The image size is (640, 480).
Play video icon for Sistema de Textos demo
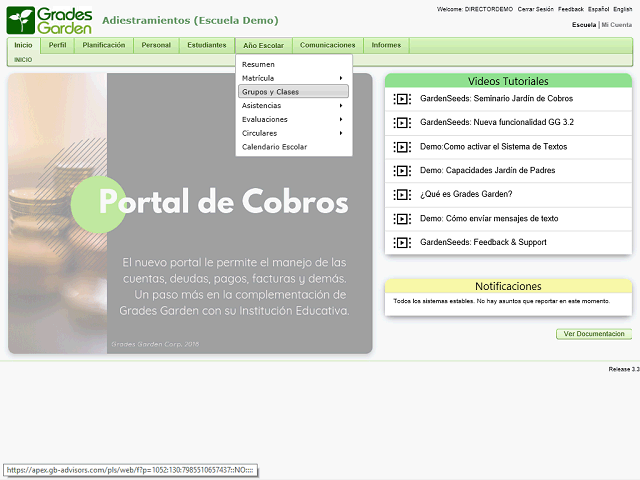coord(402,147)
